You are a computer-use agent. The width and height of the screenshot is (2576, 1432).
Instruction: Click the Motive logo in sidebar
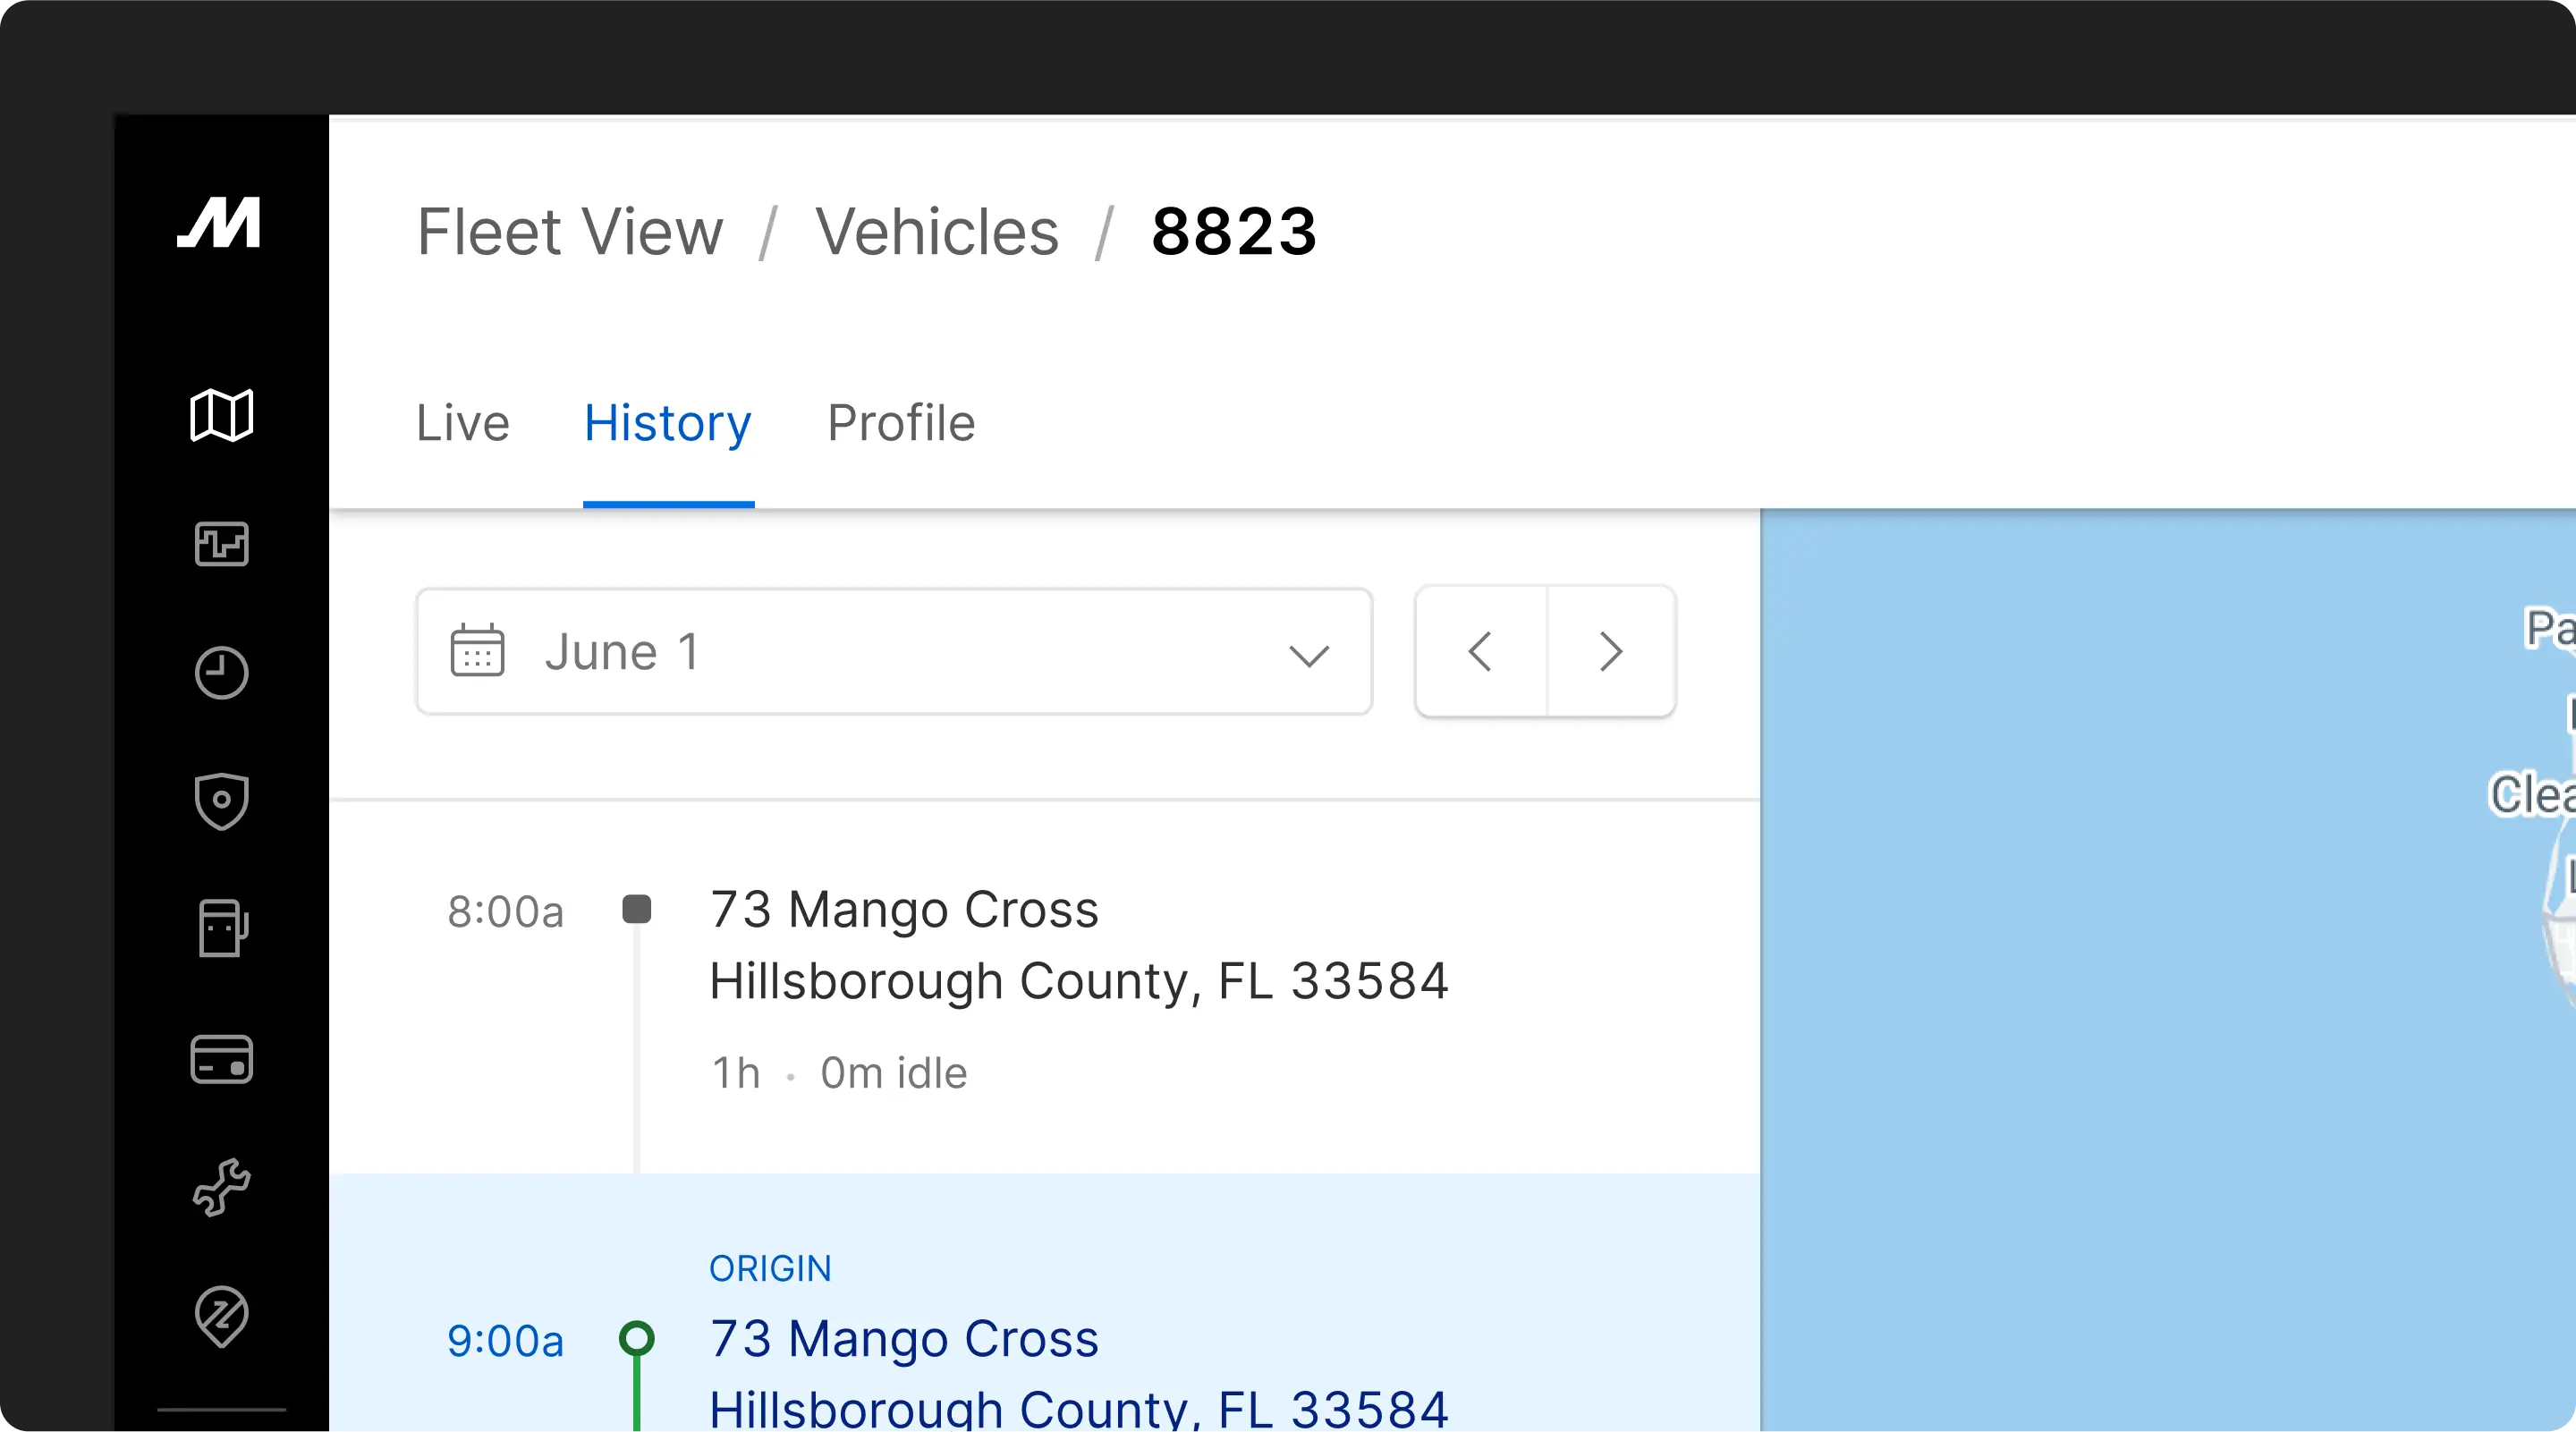click(x=219, y=222)
